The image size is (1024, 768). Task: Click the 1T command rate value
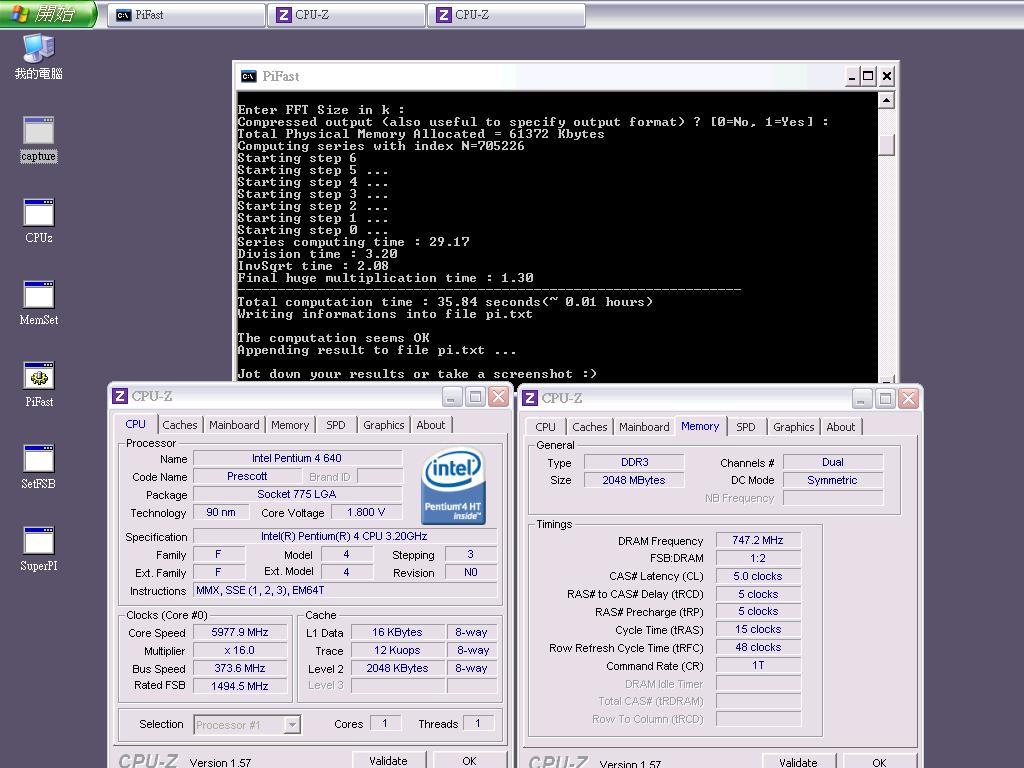[758, 665]
